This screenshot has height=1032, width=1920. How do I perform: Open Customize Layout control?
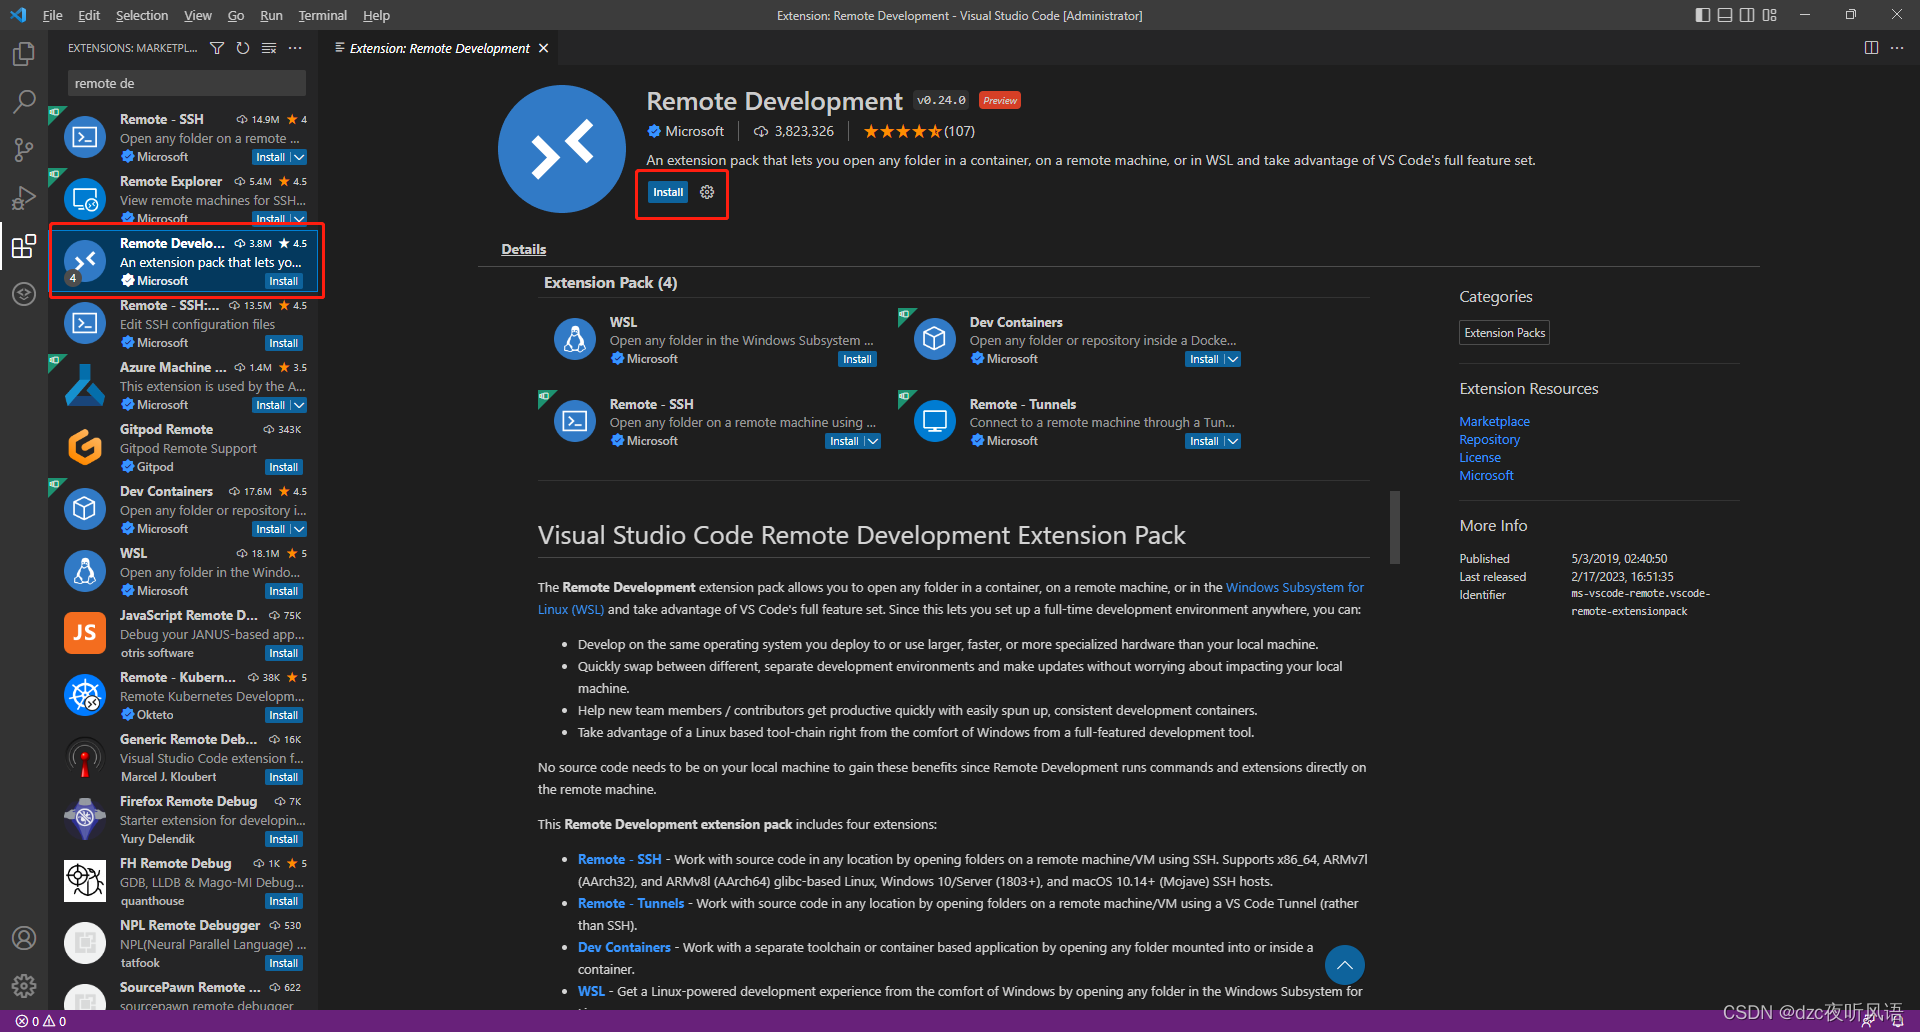[x=1770, y=14]
